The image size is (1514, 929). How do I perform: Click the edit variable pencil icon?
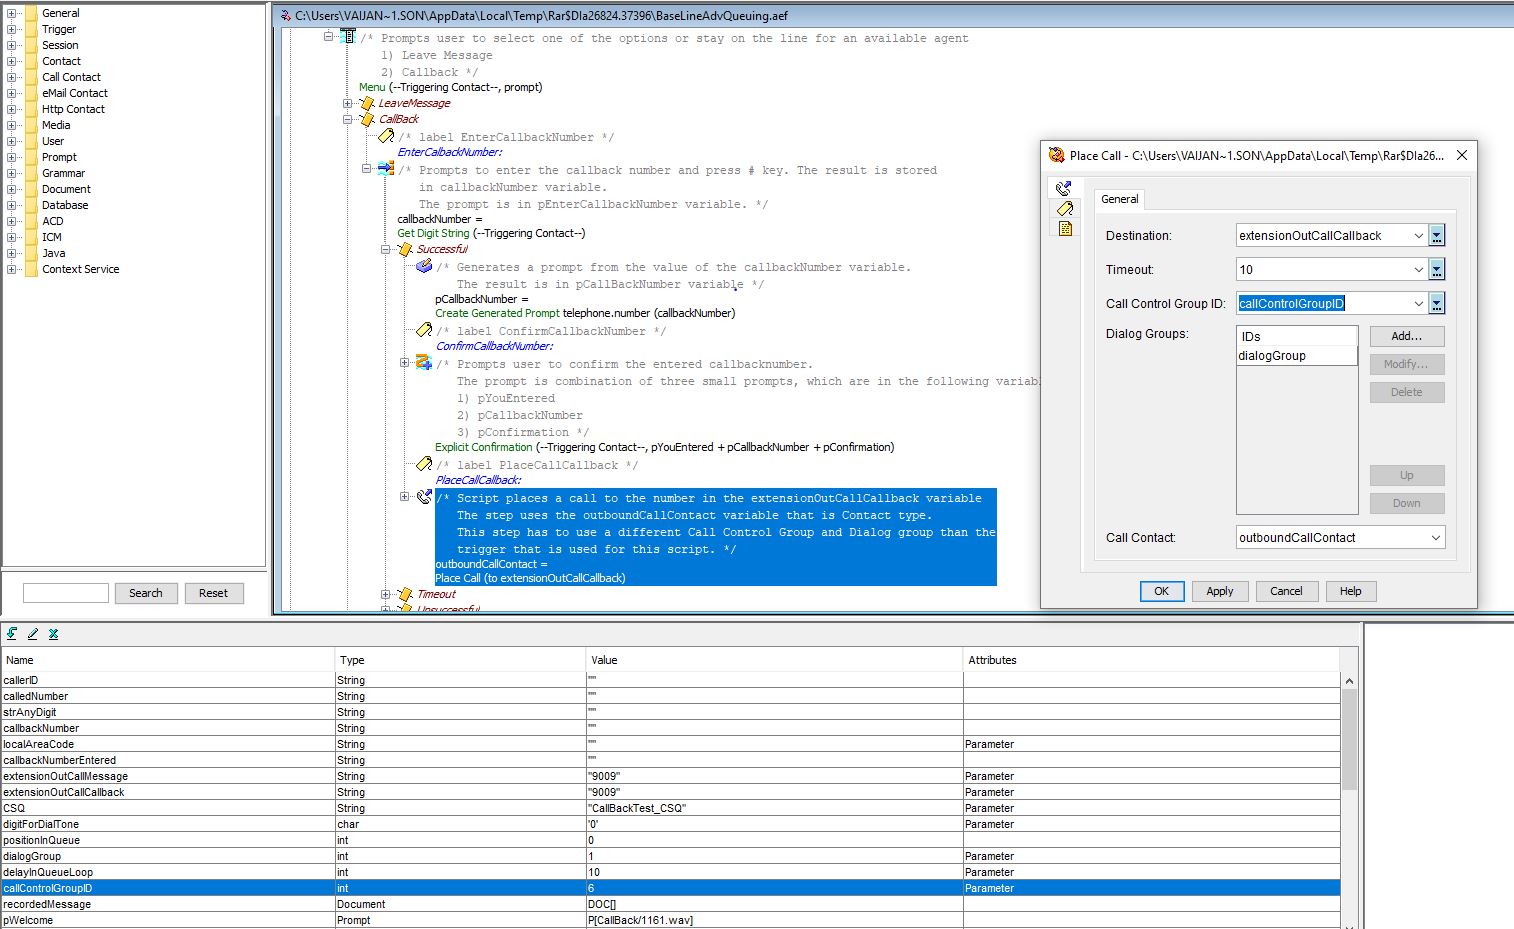click(x=32, y=633)
